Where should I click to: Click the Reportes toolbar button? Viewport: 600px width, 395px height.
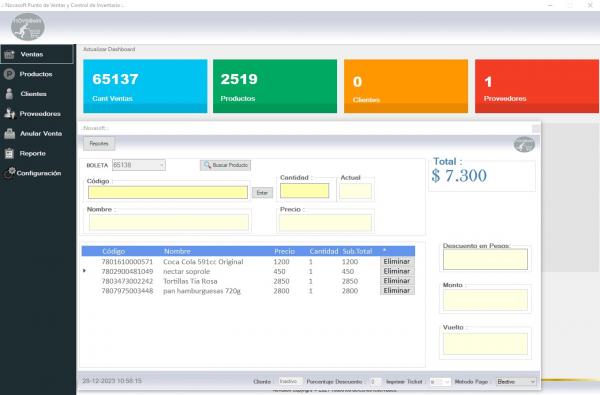99,144
